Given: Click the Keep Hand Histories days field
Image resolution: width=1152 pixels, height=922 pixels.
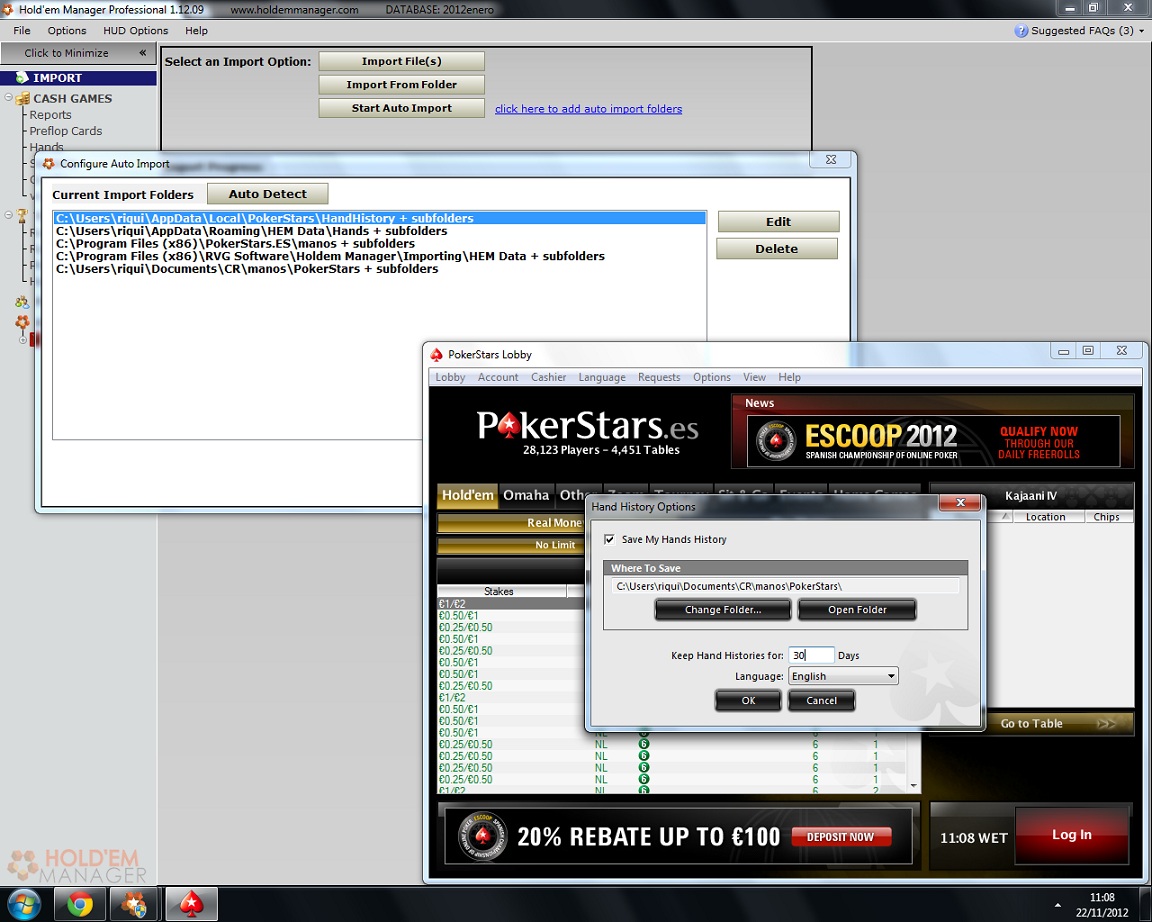Looking at the screenshot, I should point(811,655).
